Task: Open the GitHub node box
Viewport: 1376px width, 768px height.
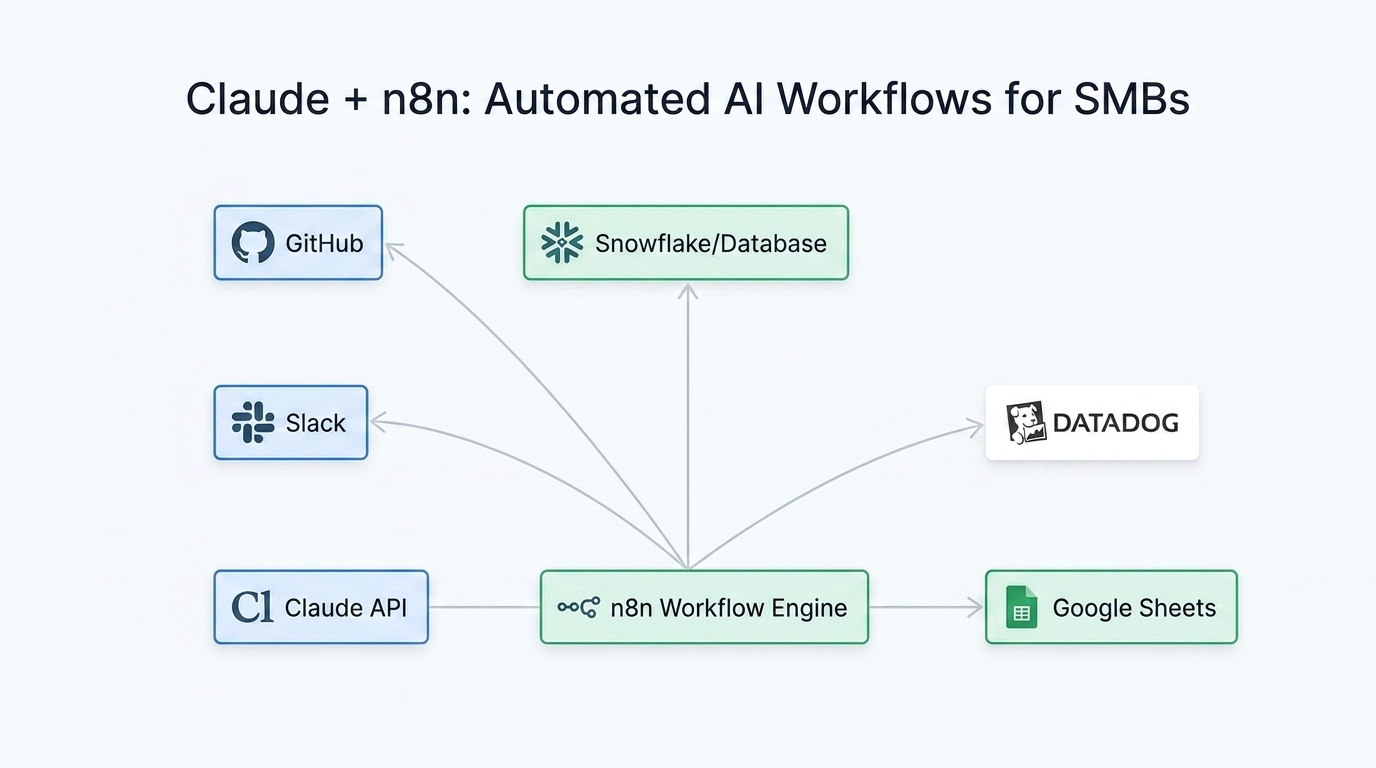Action: point(298,242)
